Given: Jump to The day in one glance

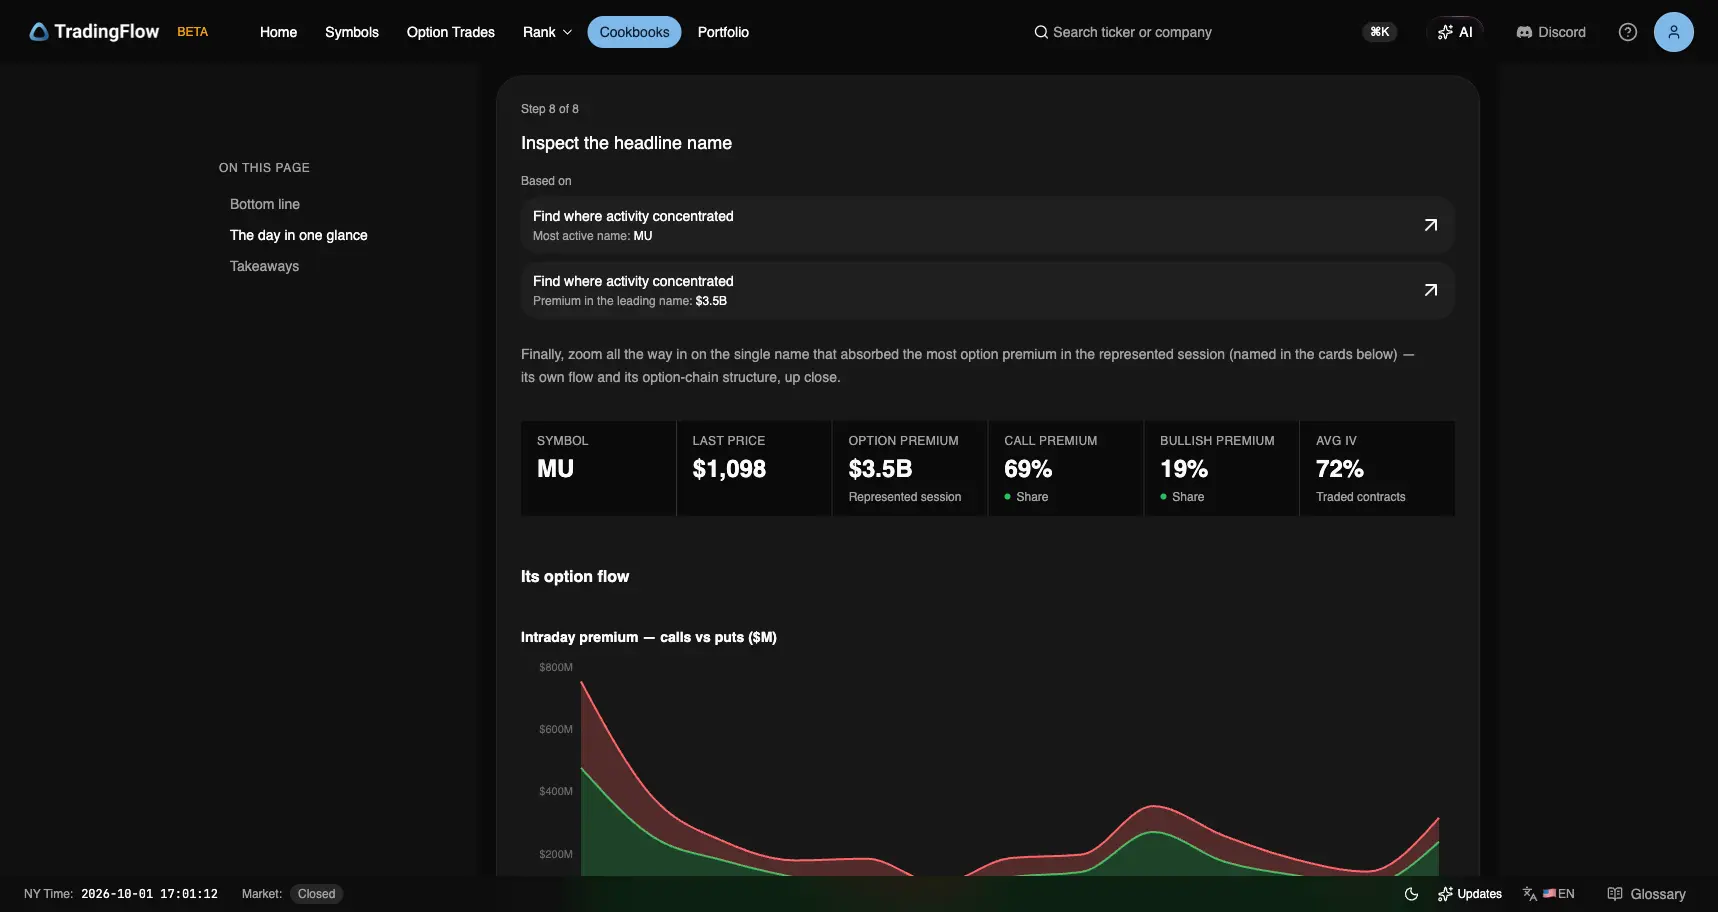Looking at the screenshot, I should click(x=299, y=235).
